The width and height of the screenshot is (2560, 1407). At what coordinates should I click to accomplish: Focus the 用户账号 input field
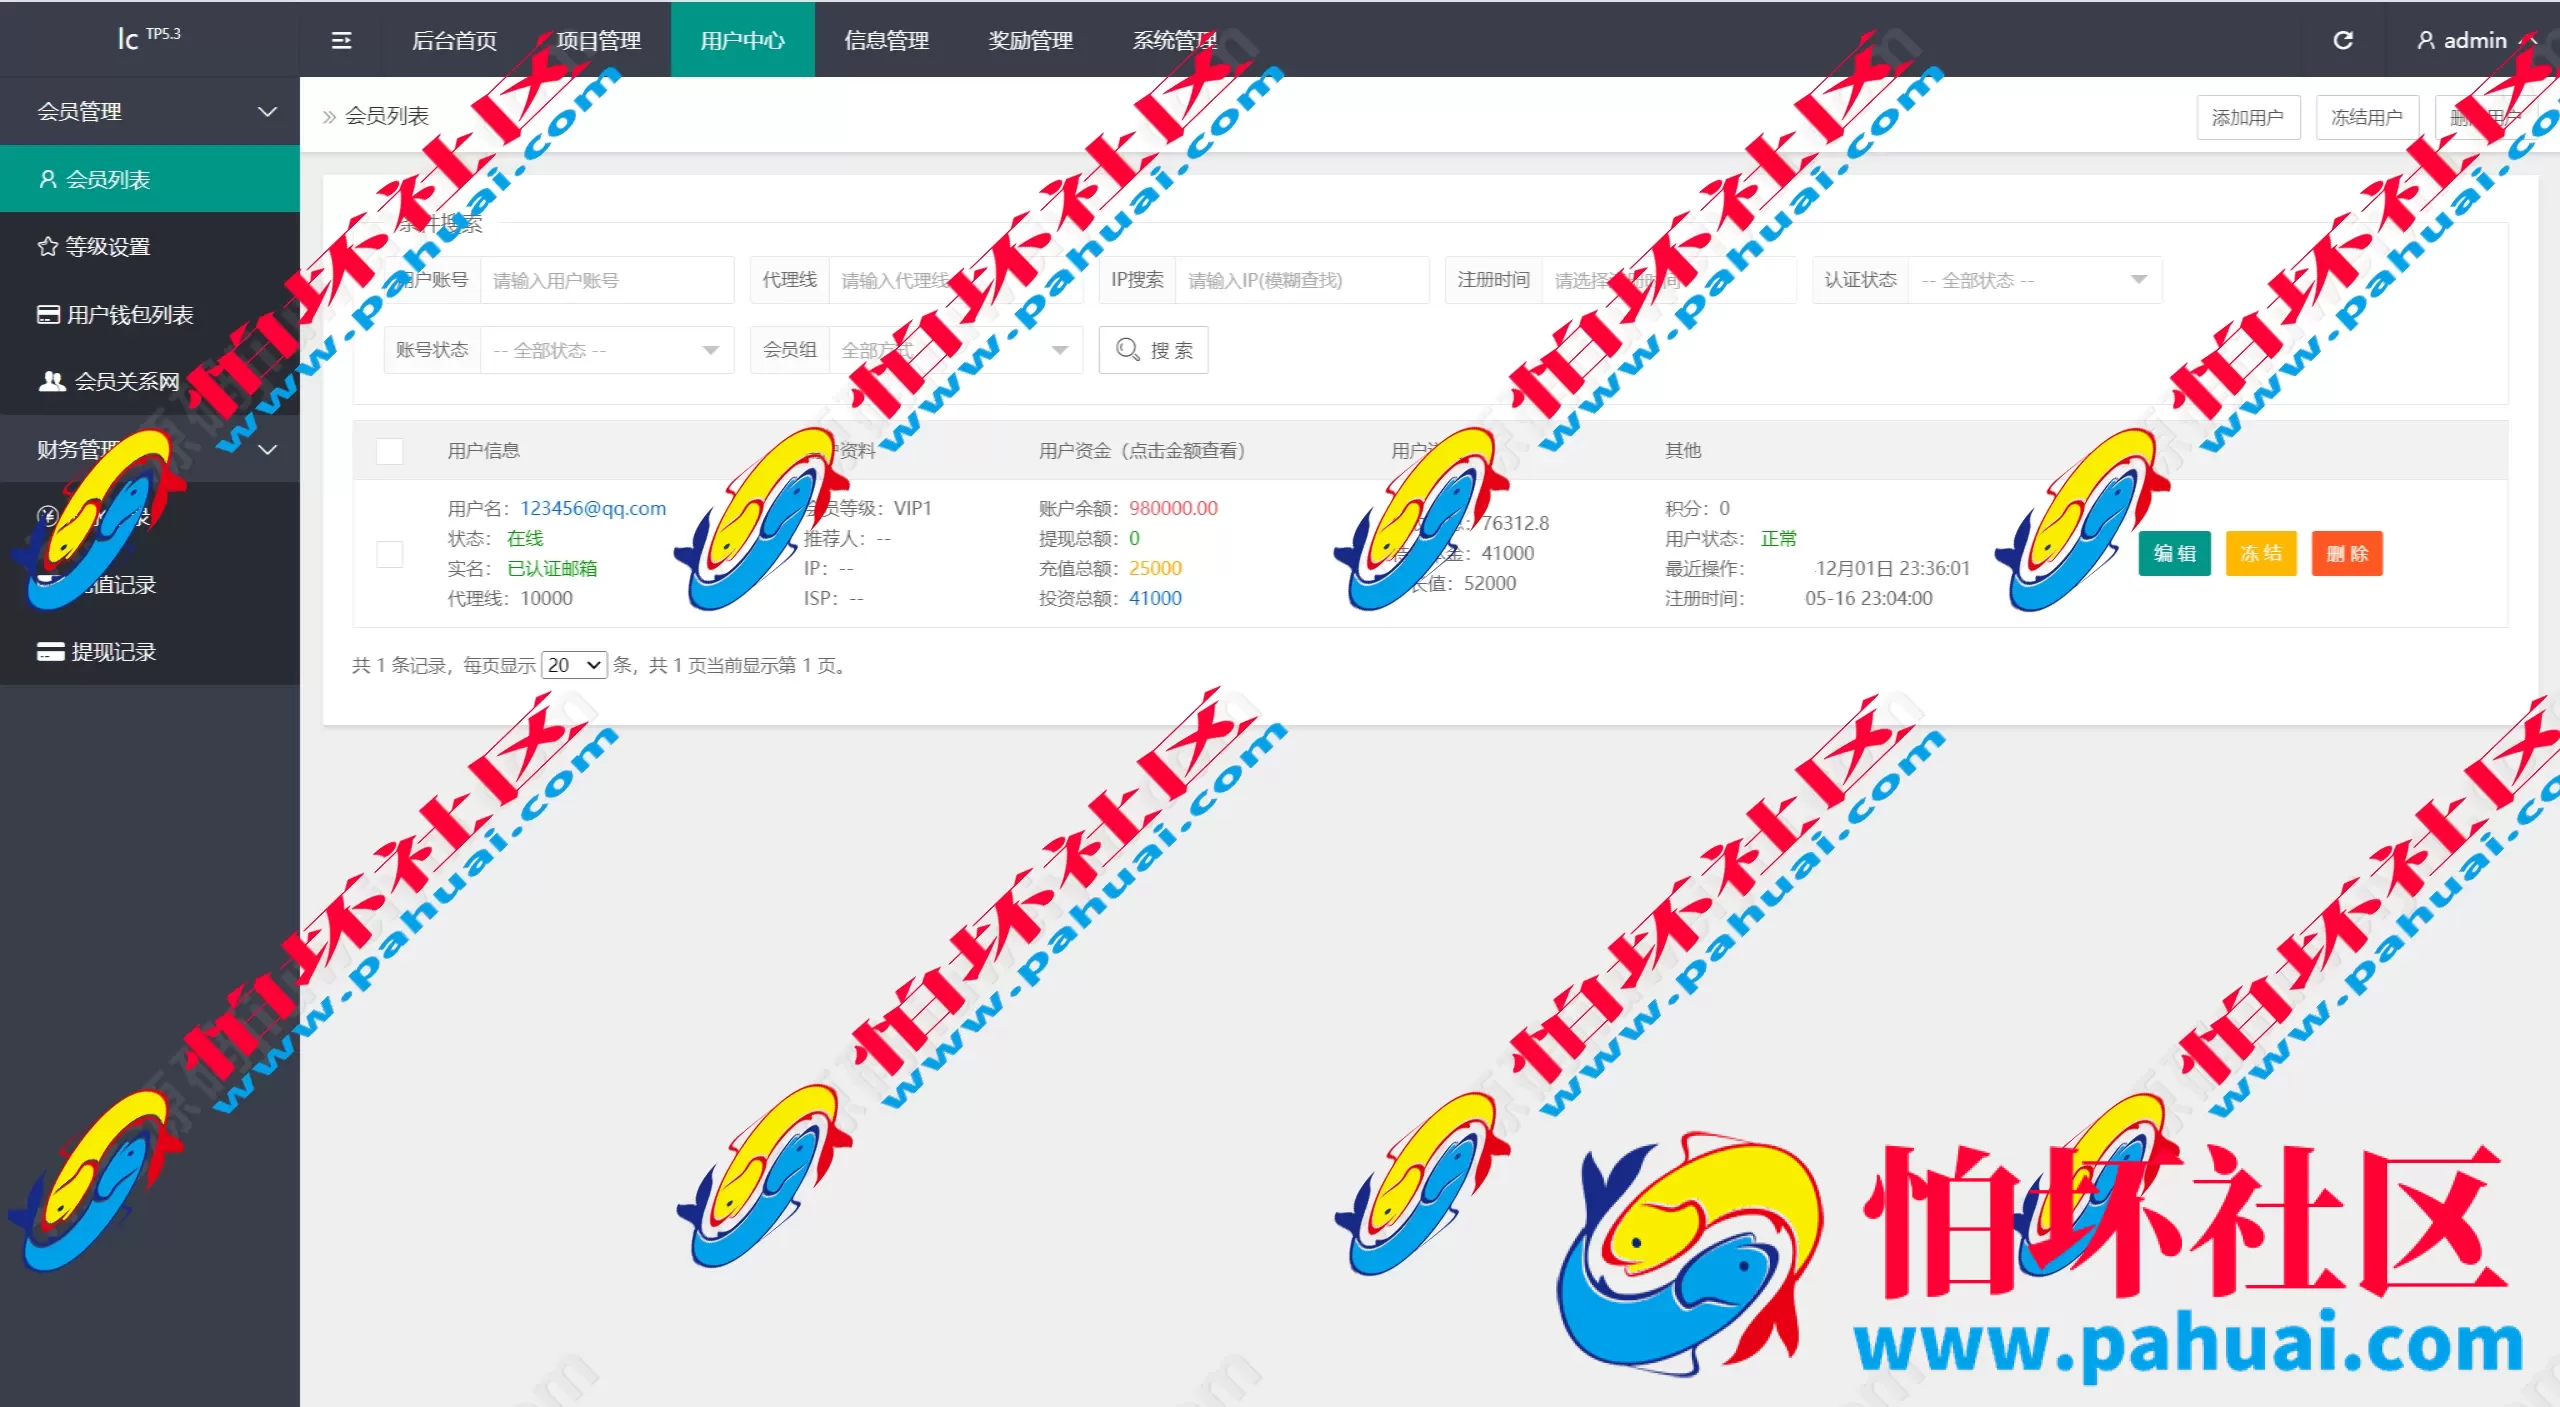pyautogui.click(x=608, y=280)
